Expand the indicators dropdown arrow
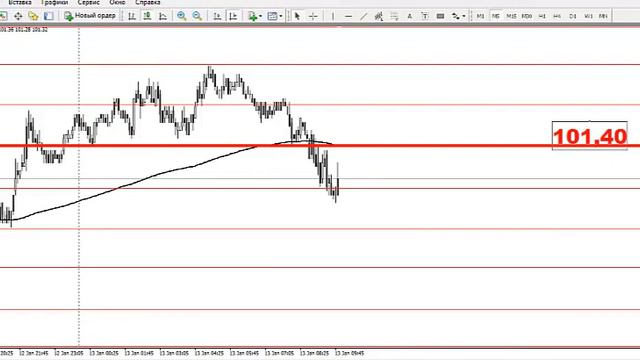 coord(260,16)
